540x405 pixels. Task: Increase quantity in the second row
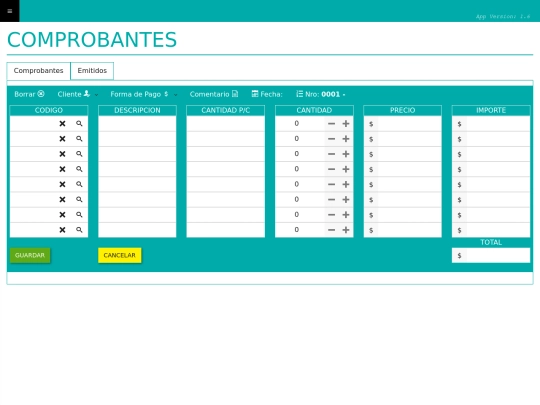[x=346, y=139]
